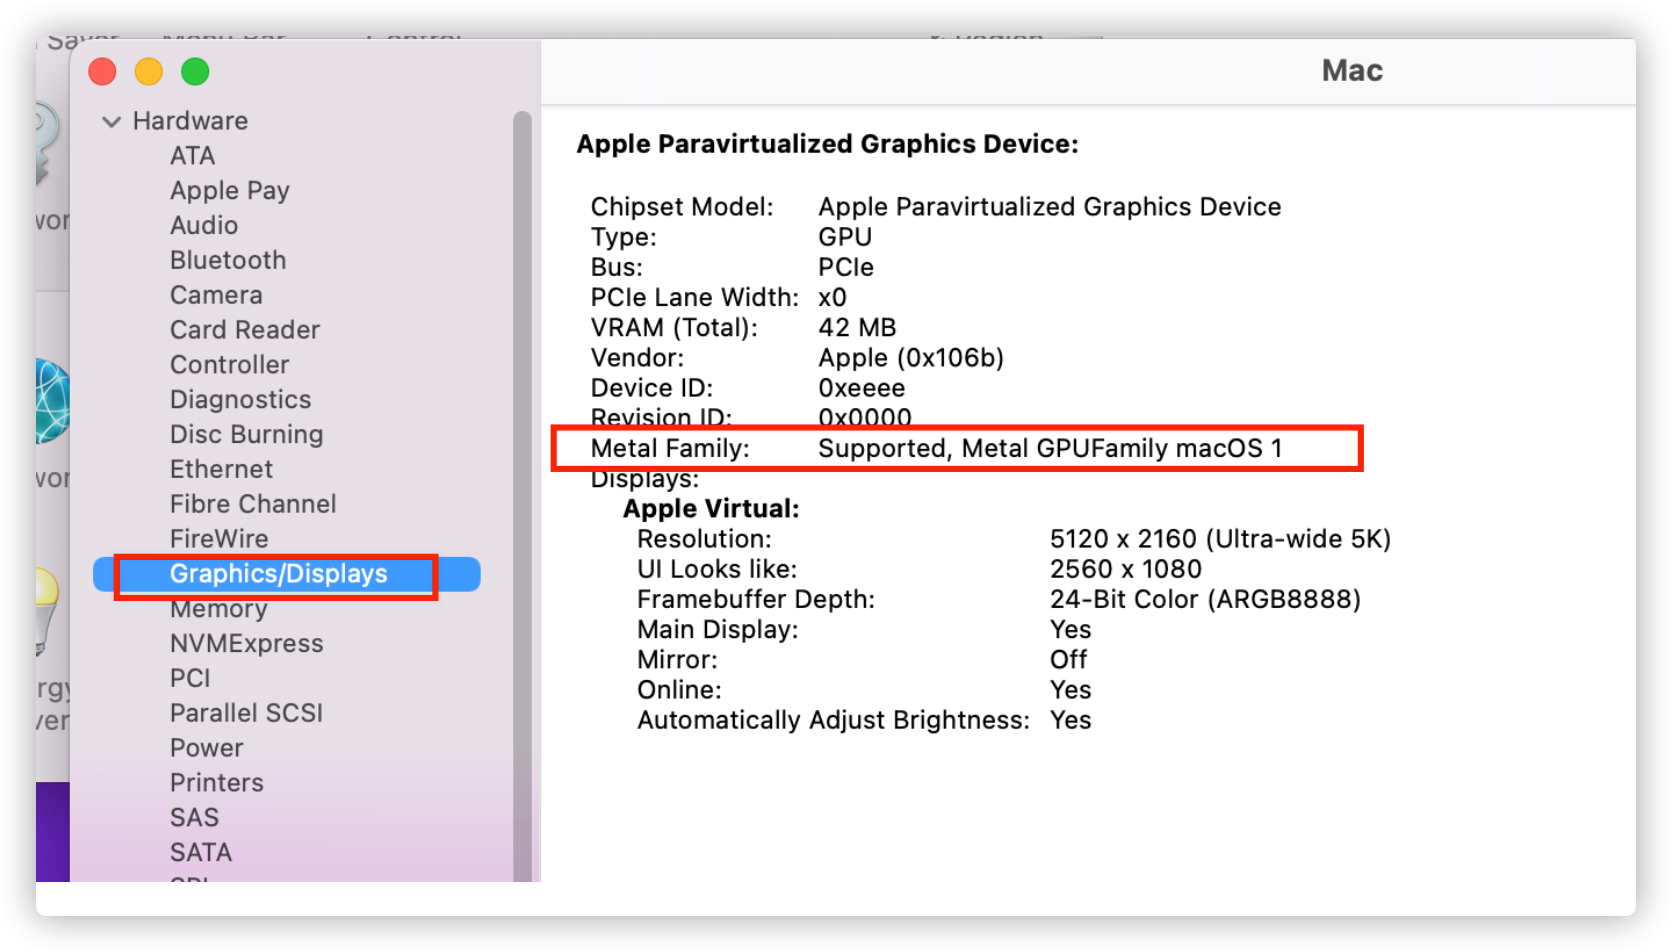View the Printers hardware section

pyautogui.click(x=216, y=782)
